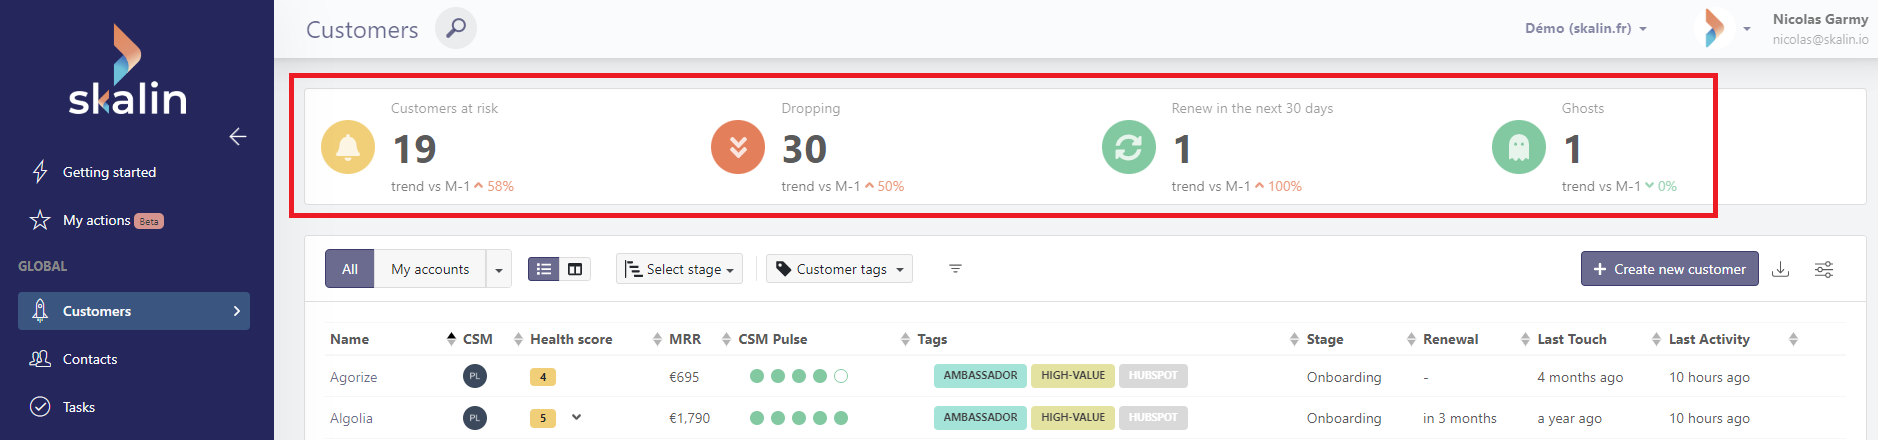The height and width of the screenshot is (440, 1878).
Task: Open the filter lines icon next to Customer tags
Action: (x=955, y=269)
